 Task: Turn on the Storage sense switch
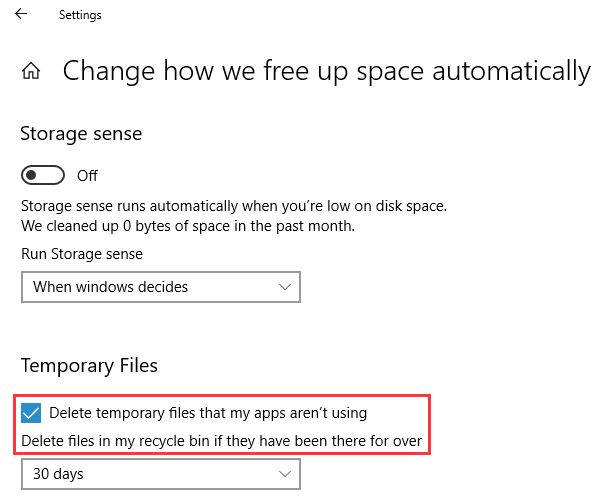[x=43, y=175]
